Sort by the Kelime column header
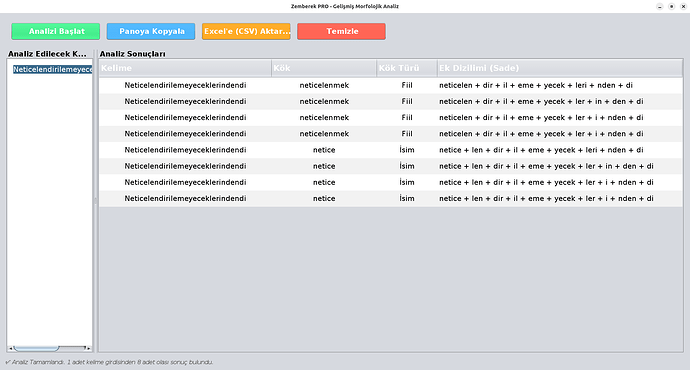This screenshot has width=690, height=370. click(x=185, y=68)
